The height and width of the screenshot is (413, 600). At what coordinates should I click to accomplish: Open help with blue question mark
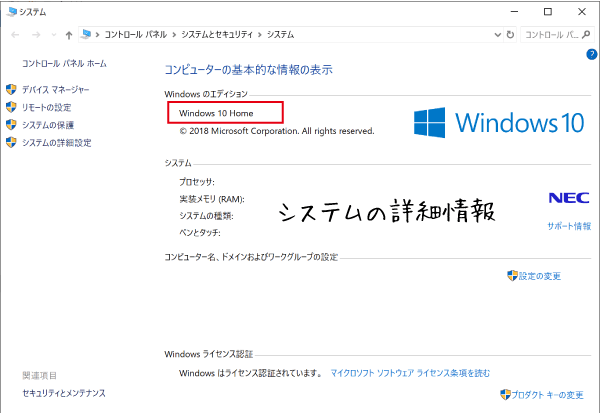pos(592,54)
